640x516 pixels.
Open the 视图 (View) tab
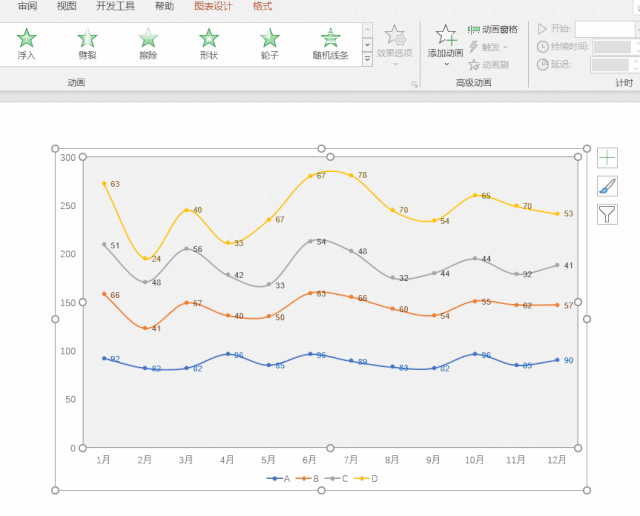(x=67, y=6)
